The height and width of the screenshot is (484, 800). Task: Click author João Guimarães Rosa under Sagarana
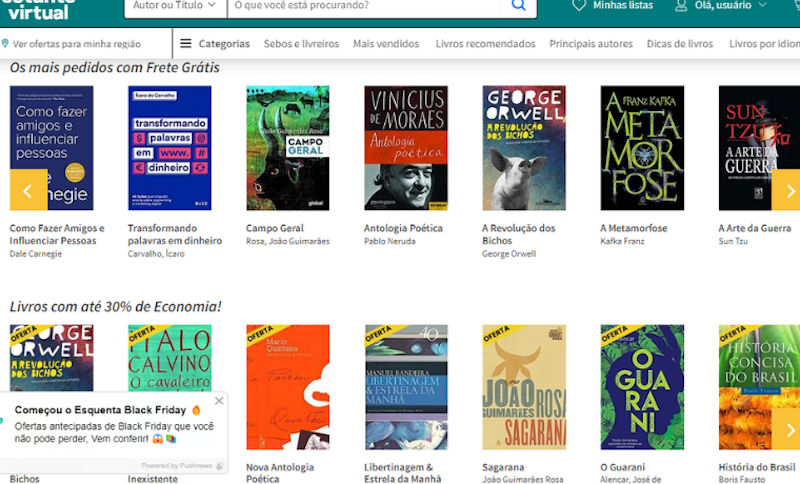point(523,479)
